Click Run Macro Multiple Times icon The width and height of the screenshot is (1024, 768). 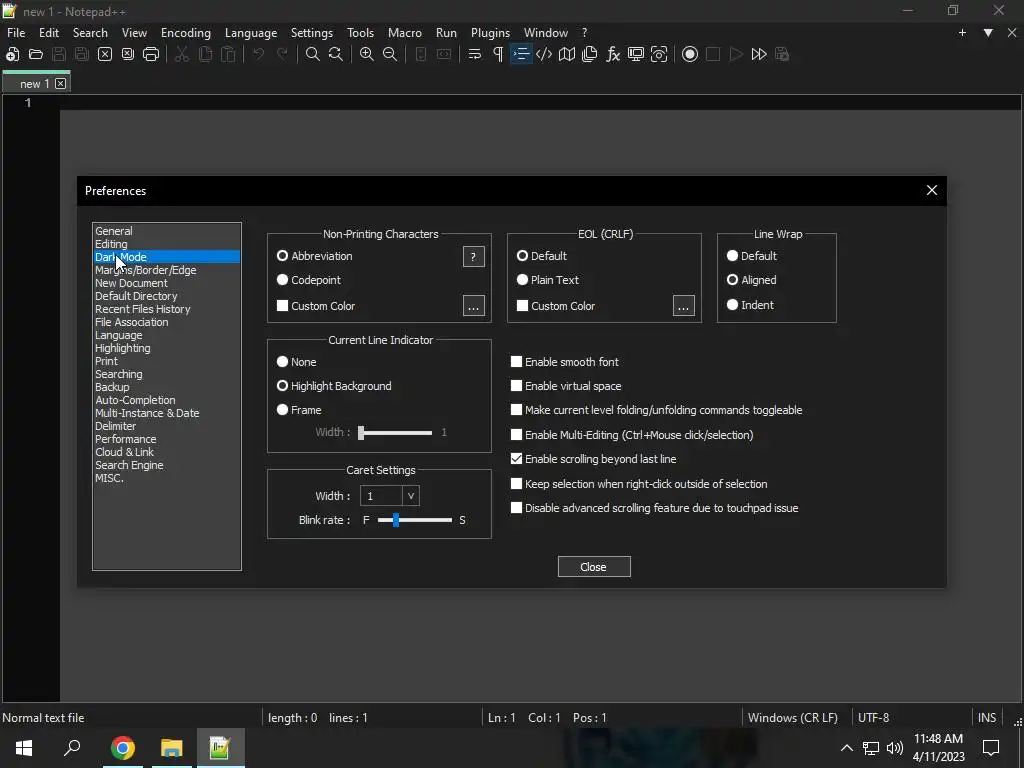click(x=759, y=54)
